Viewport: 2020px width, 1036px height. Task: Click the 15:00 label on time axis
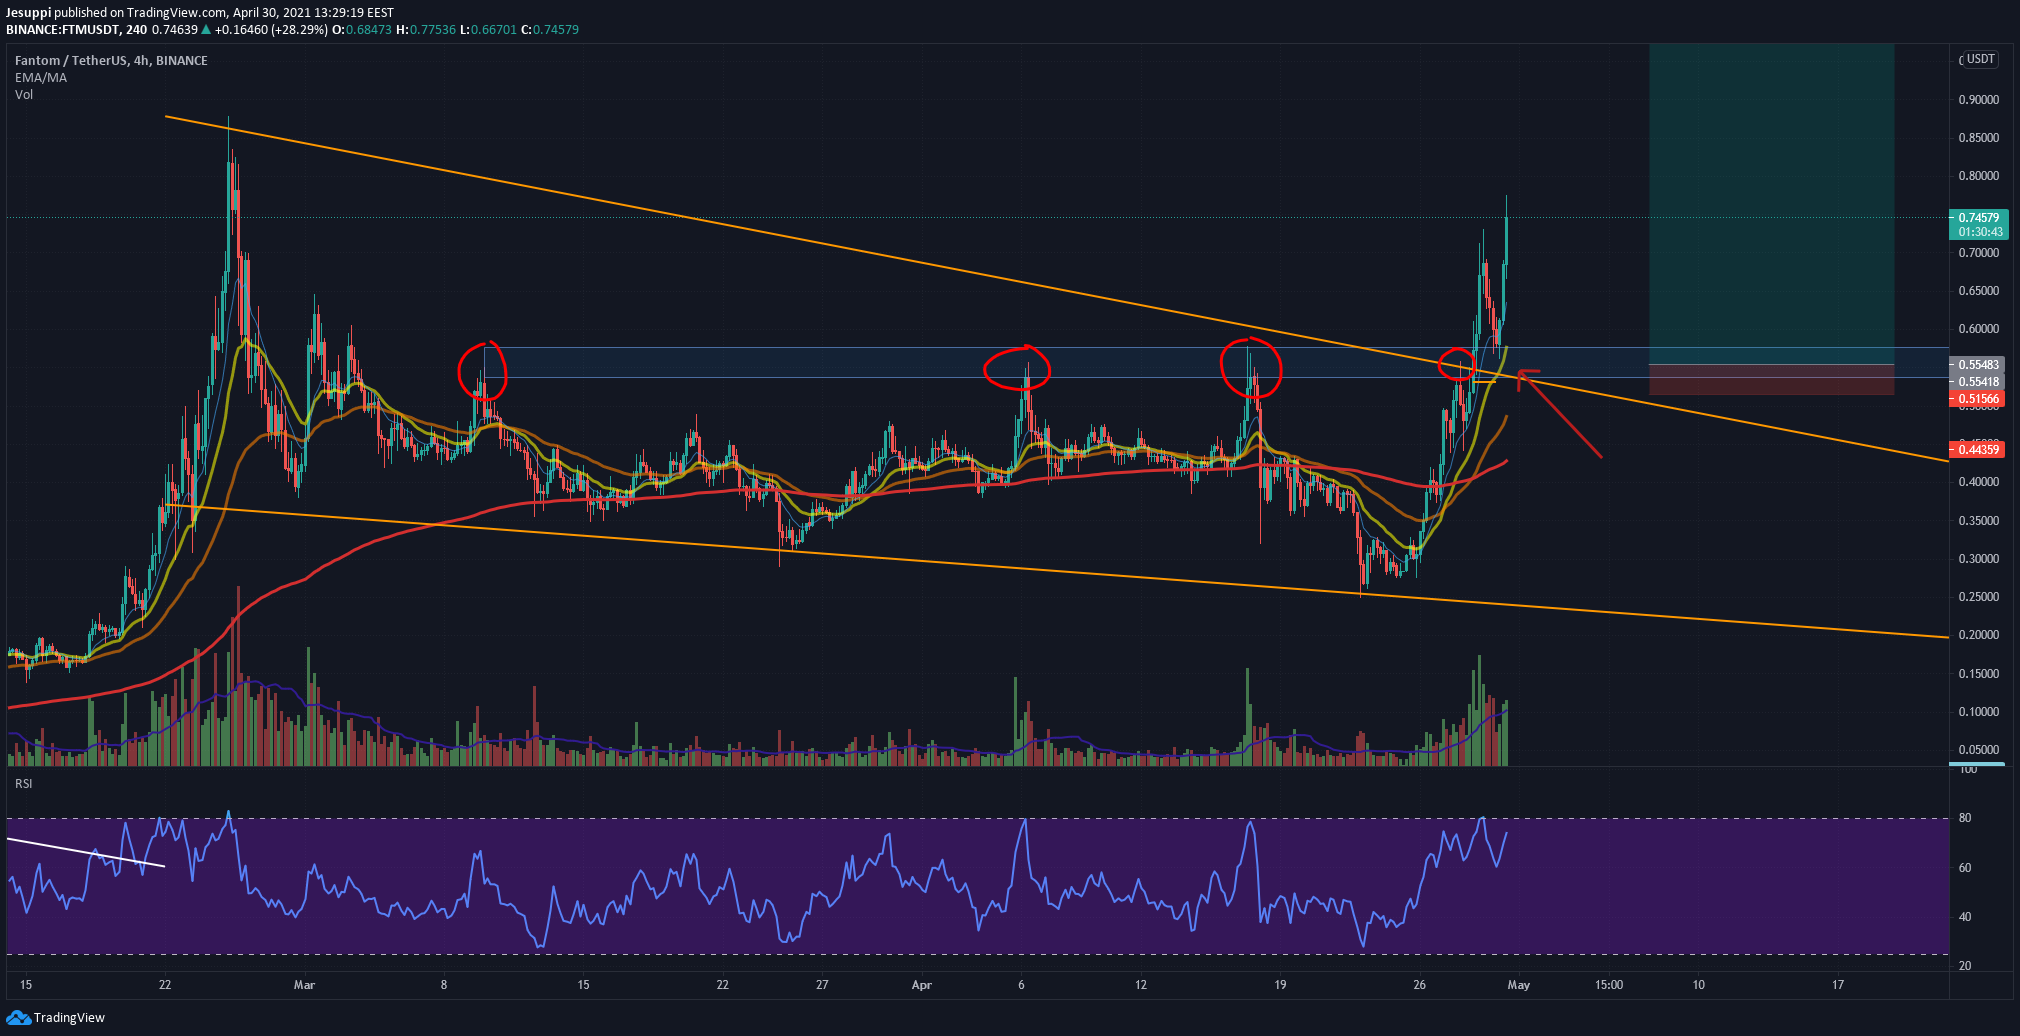[x=1609, y=985]
